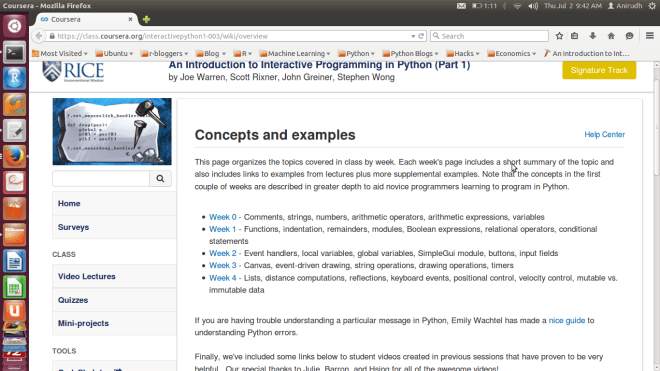The image size is (660, 371).
Task: Go back with the browser back arrow
Action: (x=39, y=36)
